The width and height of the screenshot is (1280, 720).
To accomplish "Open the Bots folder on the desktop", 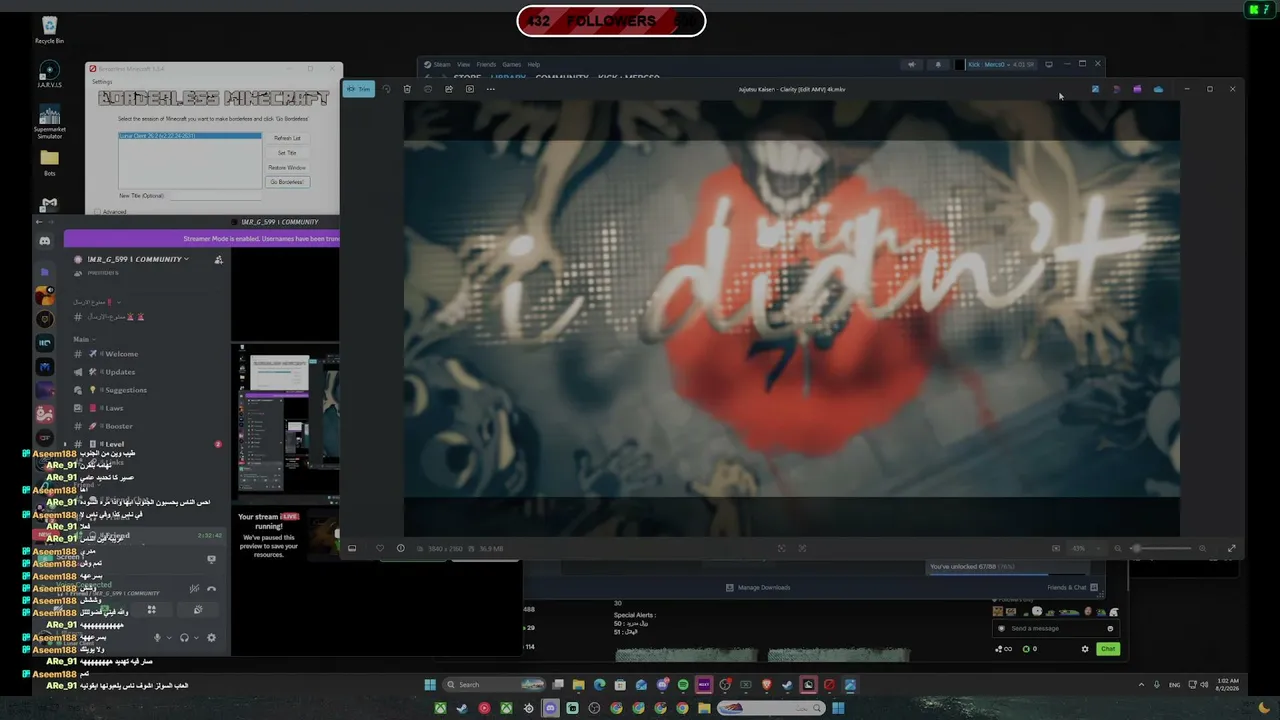I will point(49,163).
